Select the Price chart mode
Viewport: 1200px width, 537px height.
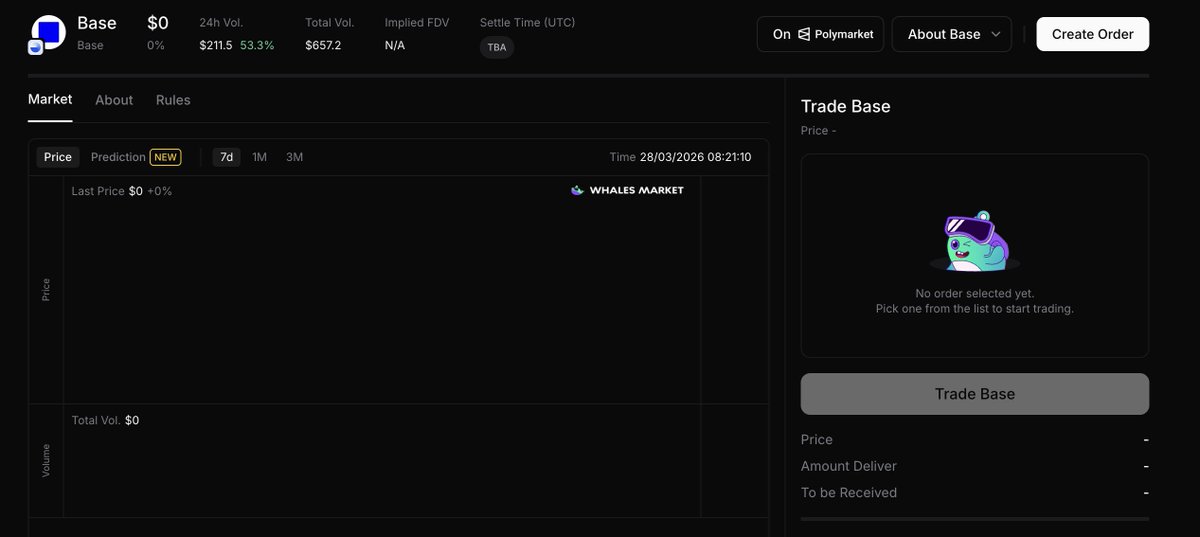click(x=58, y=157)
